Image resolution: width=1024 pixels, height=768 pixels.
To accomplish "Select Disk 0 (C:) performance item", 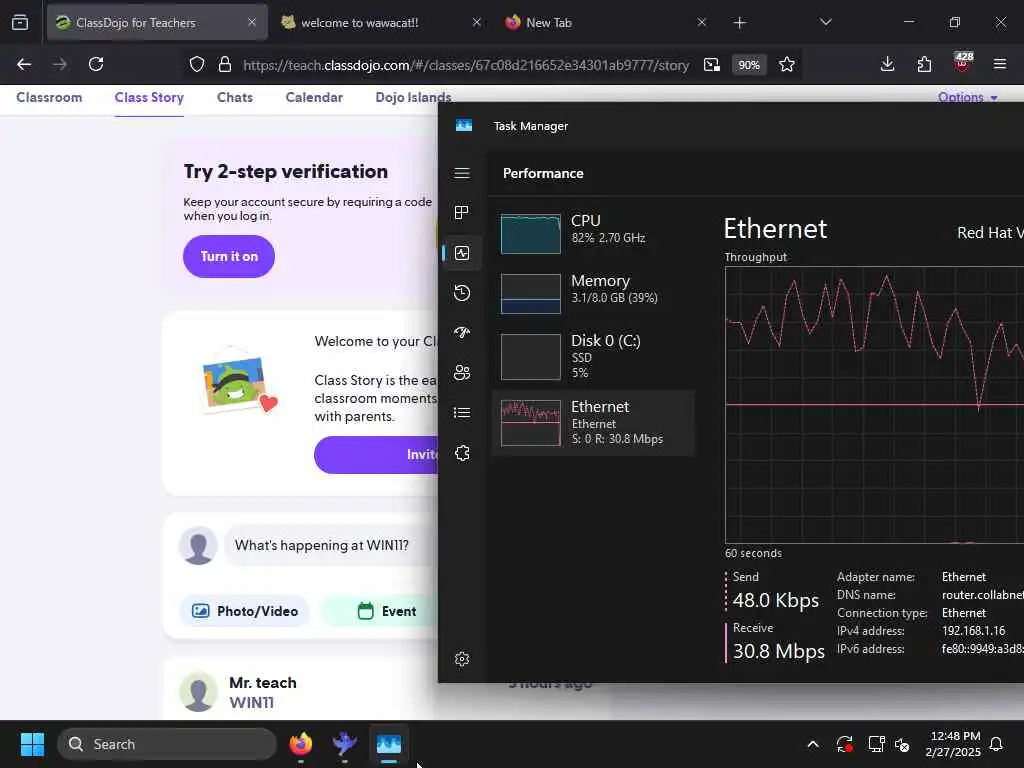I will tap(593, 356).
